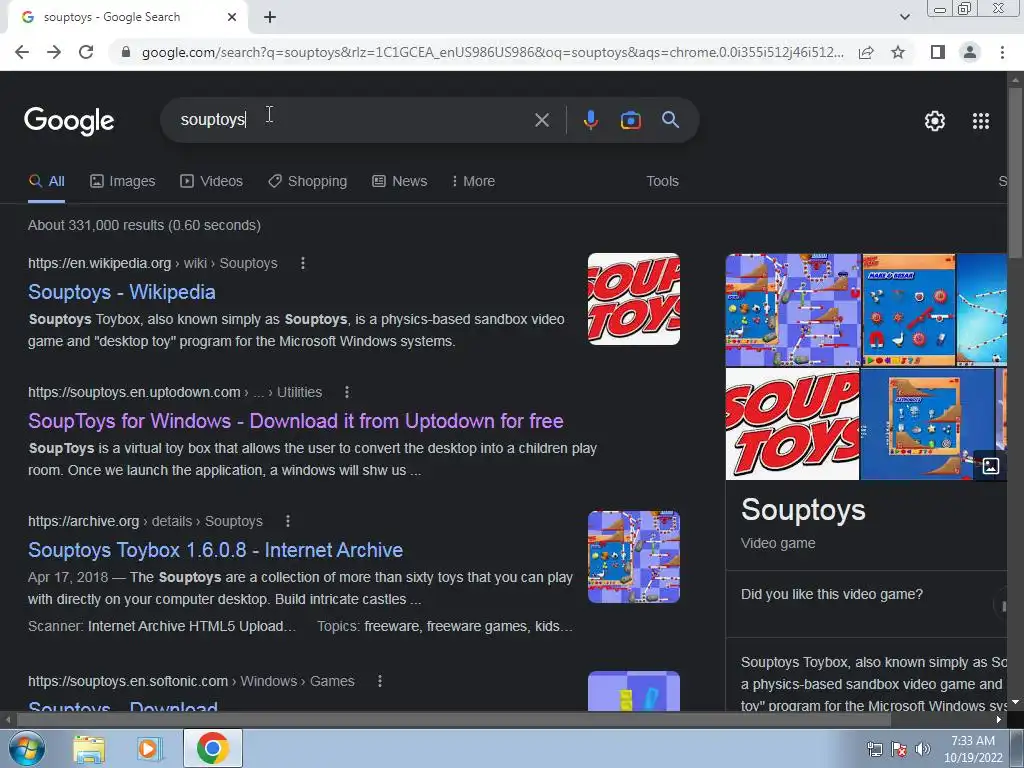Open options for the archive.org result
The width and height of the screenshot is (1024, 768).
288,521
